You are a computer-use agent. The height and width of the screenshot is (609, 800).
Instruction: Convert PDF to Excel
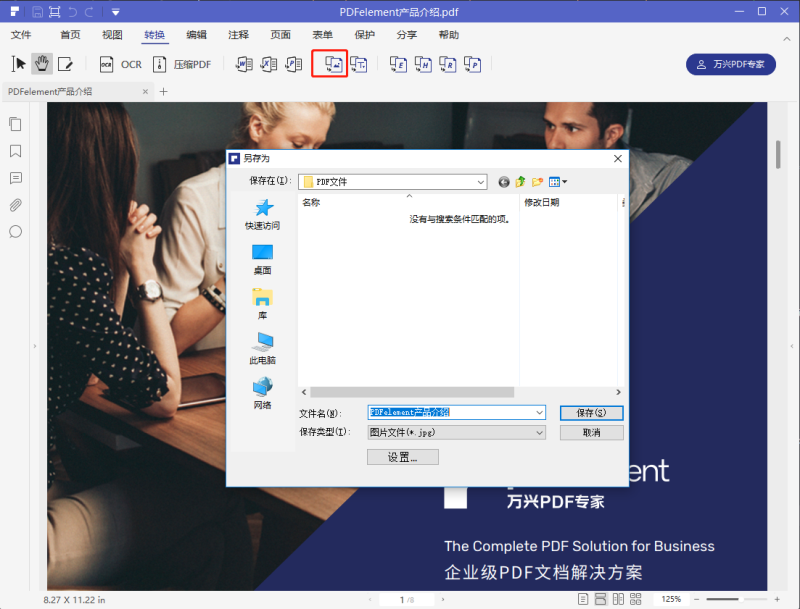tap(268, 63)
